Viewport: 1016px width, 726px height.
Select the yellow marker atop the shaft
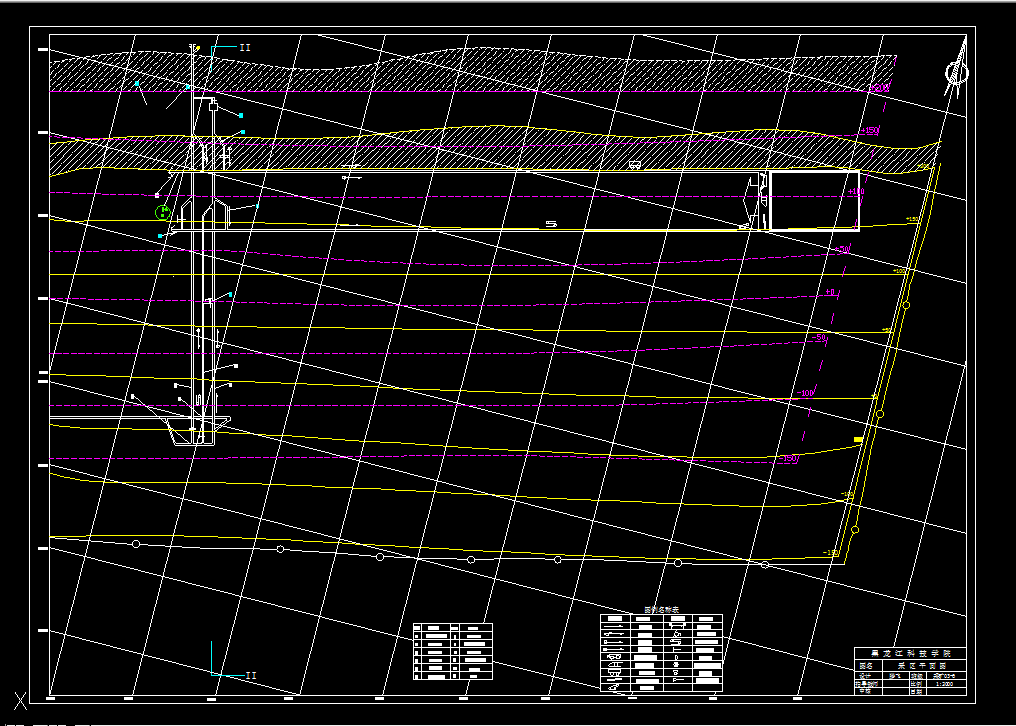[198, 47]
